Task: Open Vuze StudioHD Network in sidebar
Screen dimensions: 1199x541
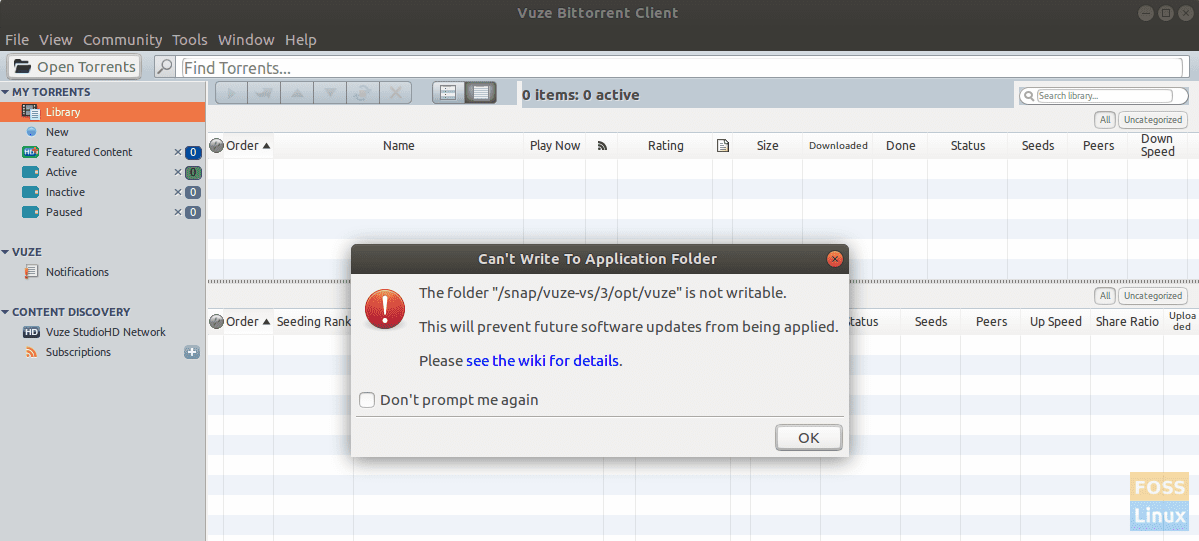Action: click(105, 332)
